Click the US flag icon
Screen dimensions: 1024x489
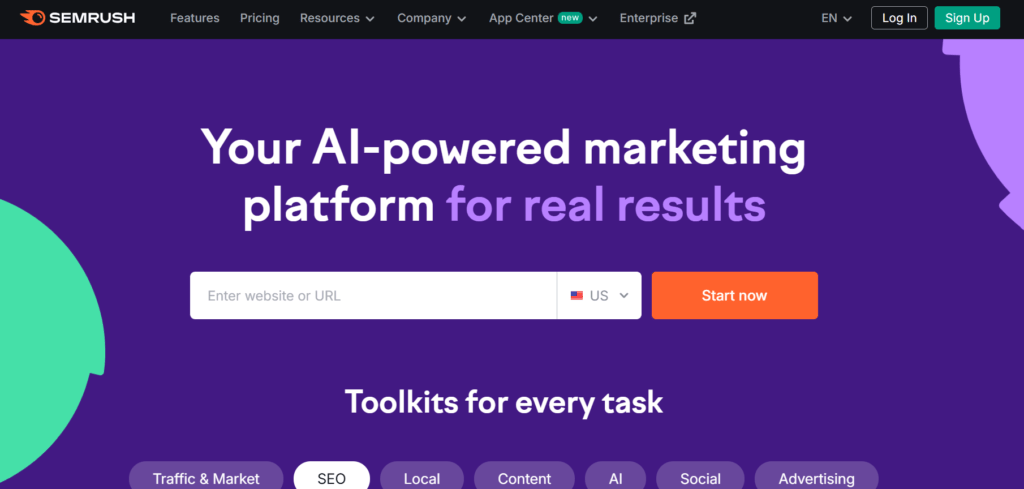(x=577, y=296)
